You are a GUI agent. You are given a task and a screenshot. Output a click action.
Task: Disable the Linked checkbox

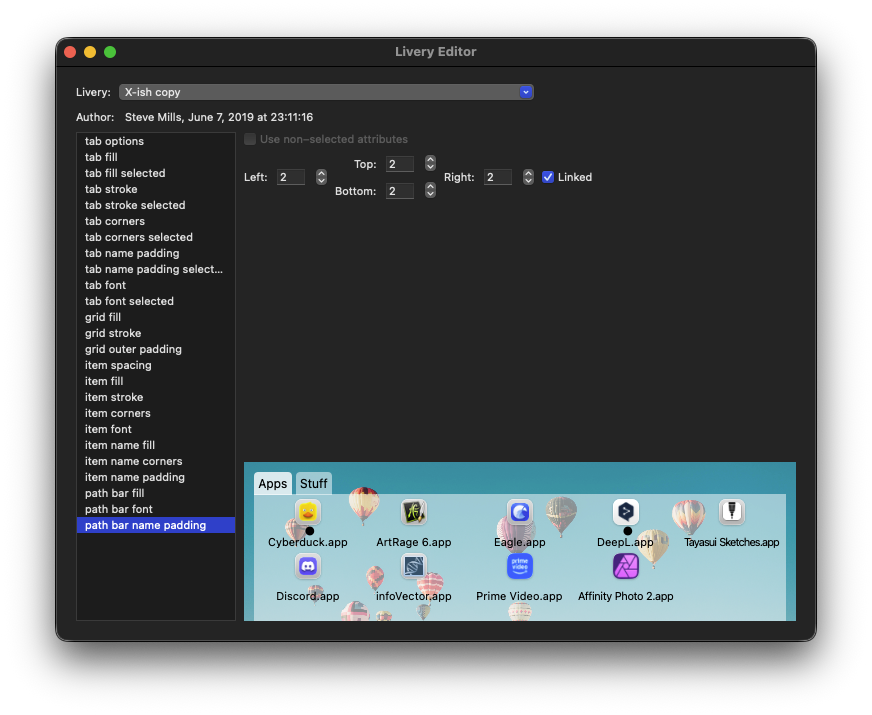pyautogui.click(x=548, y=177)
